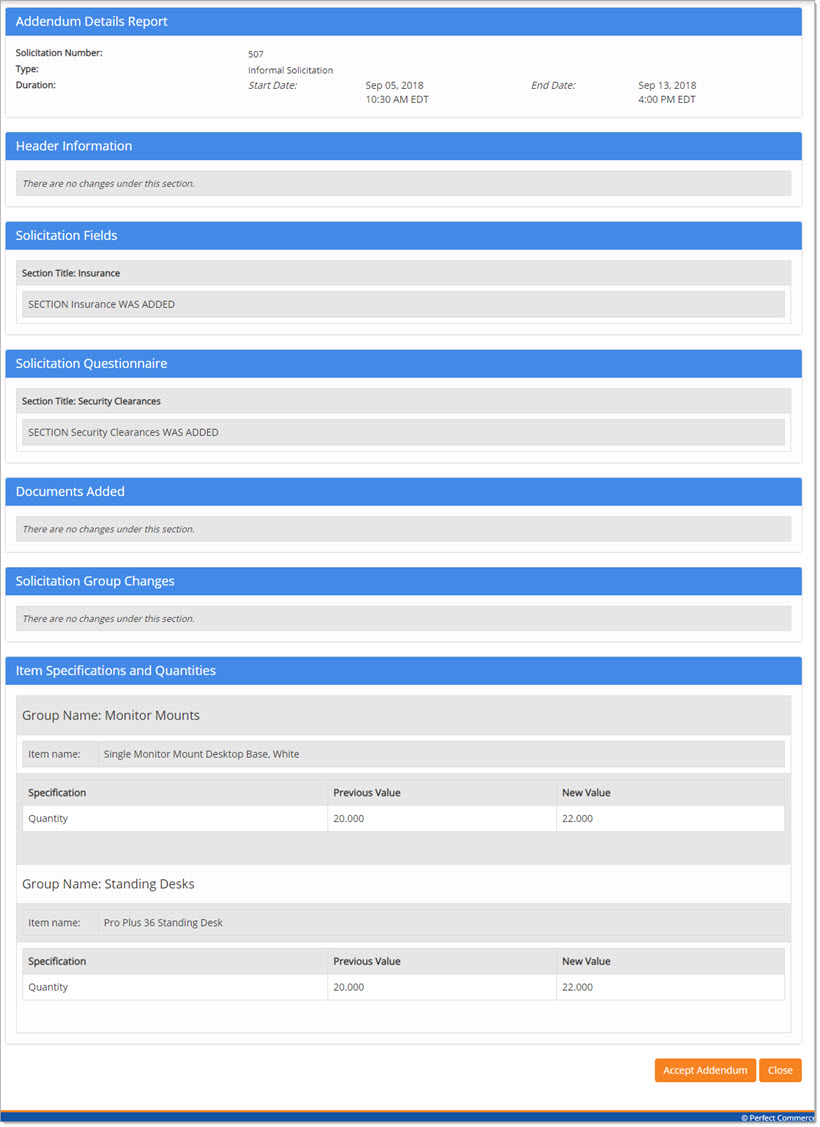The width and height of the screenshot is (820, 1127).
Task: Click Monitor Mounts previous value 20.000
Action: (349, 819)
